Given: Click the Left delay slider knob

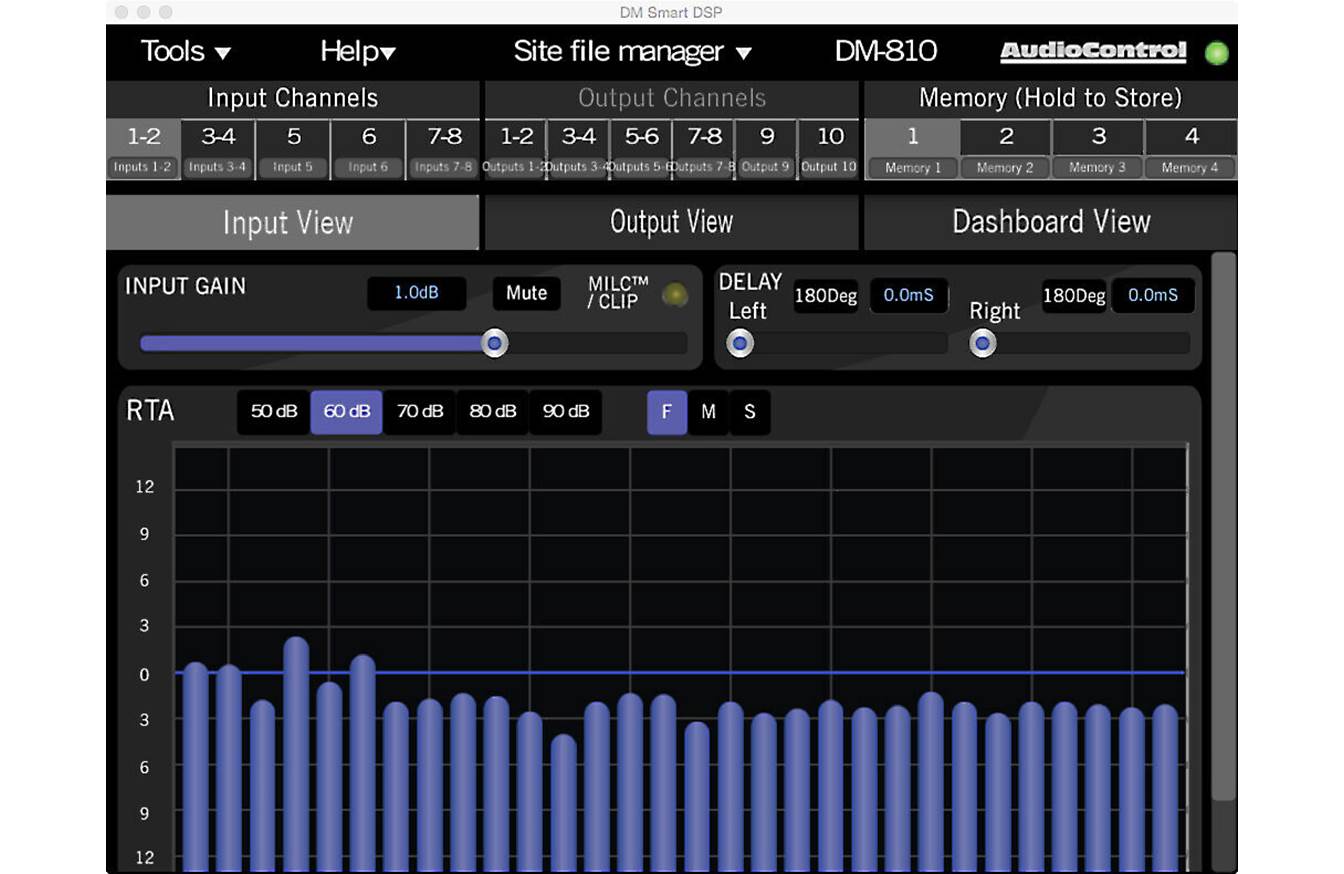Looking at the screenshot, I should 740,343.
